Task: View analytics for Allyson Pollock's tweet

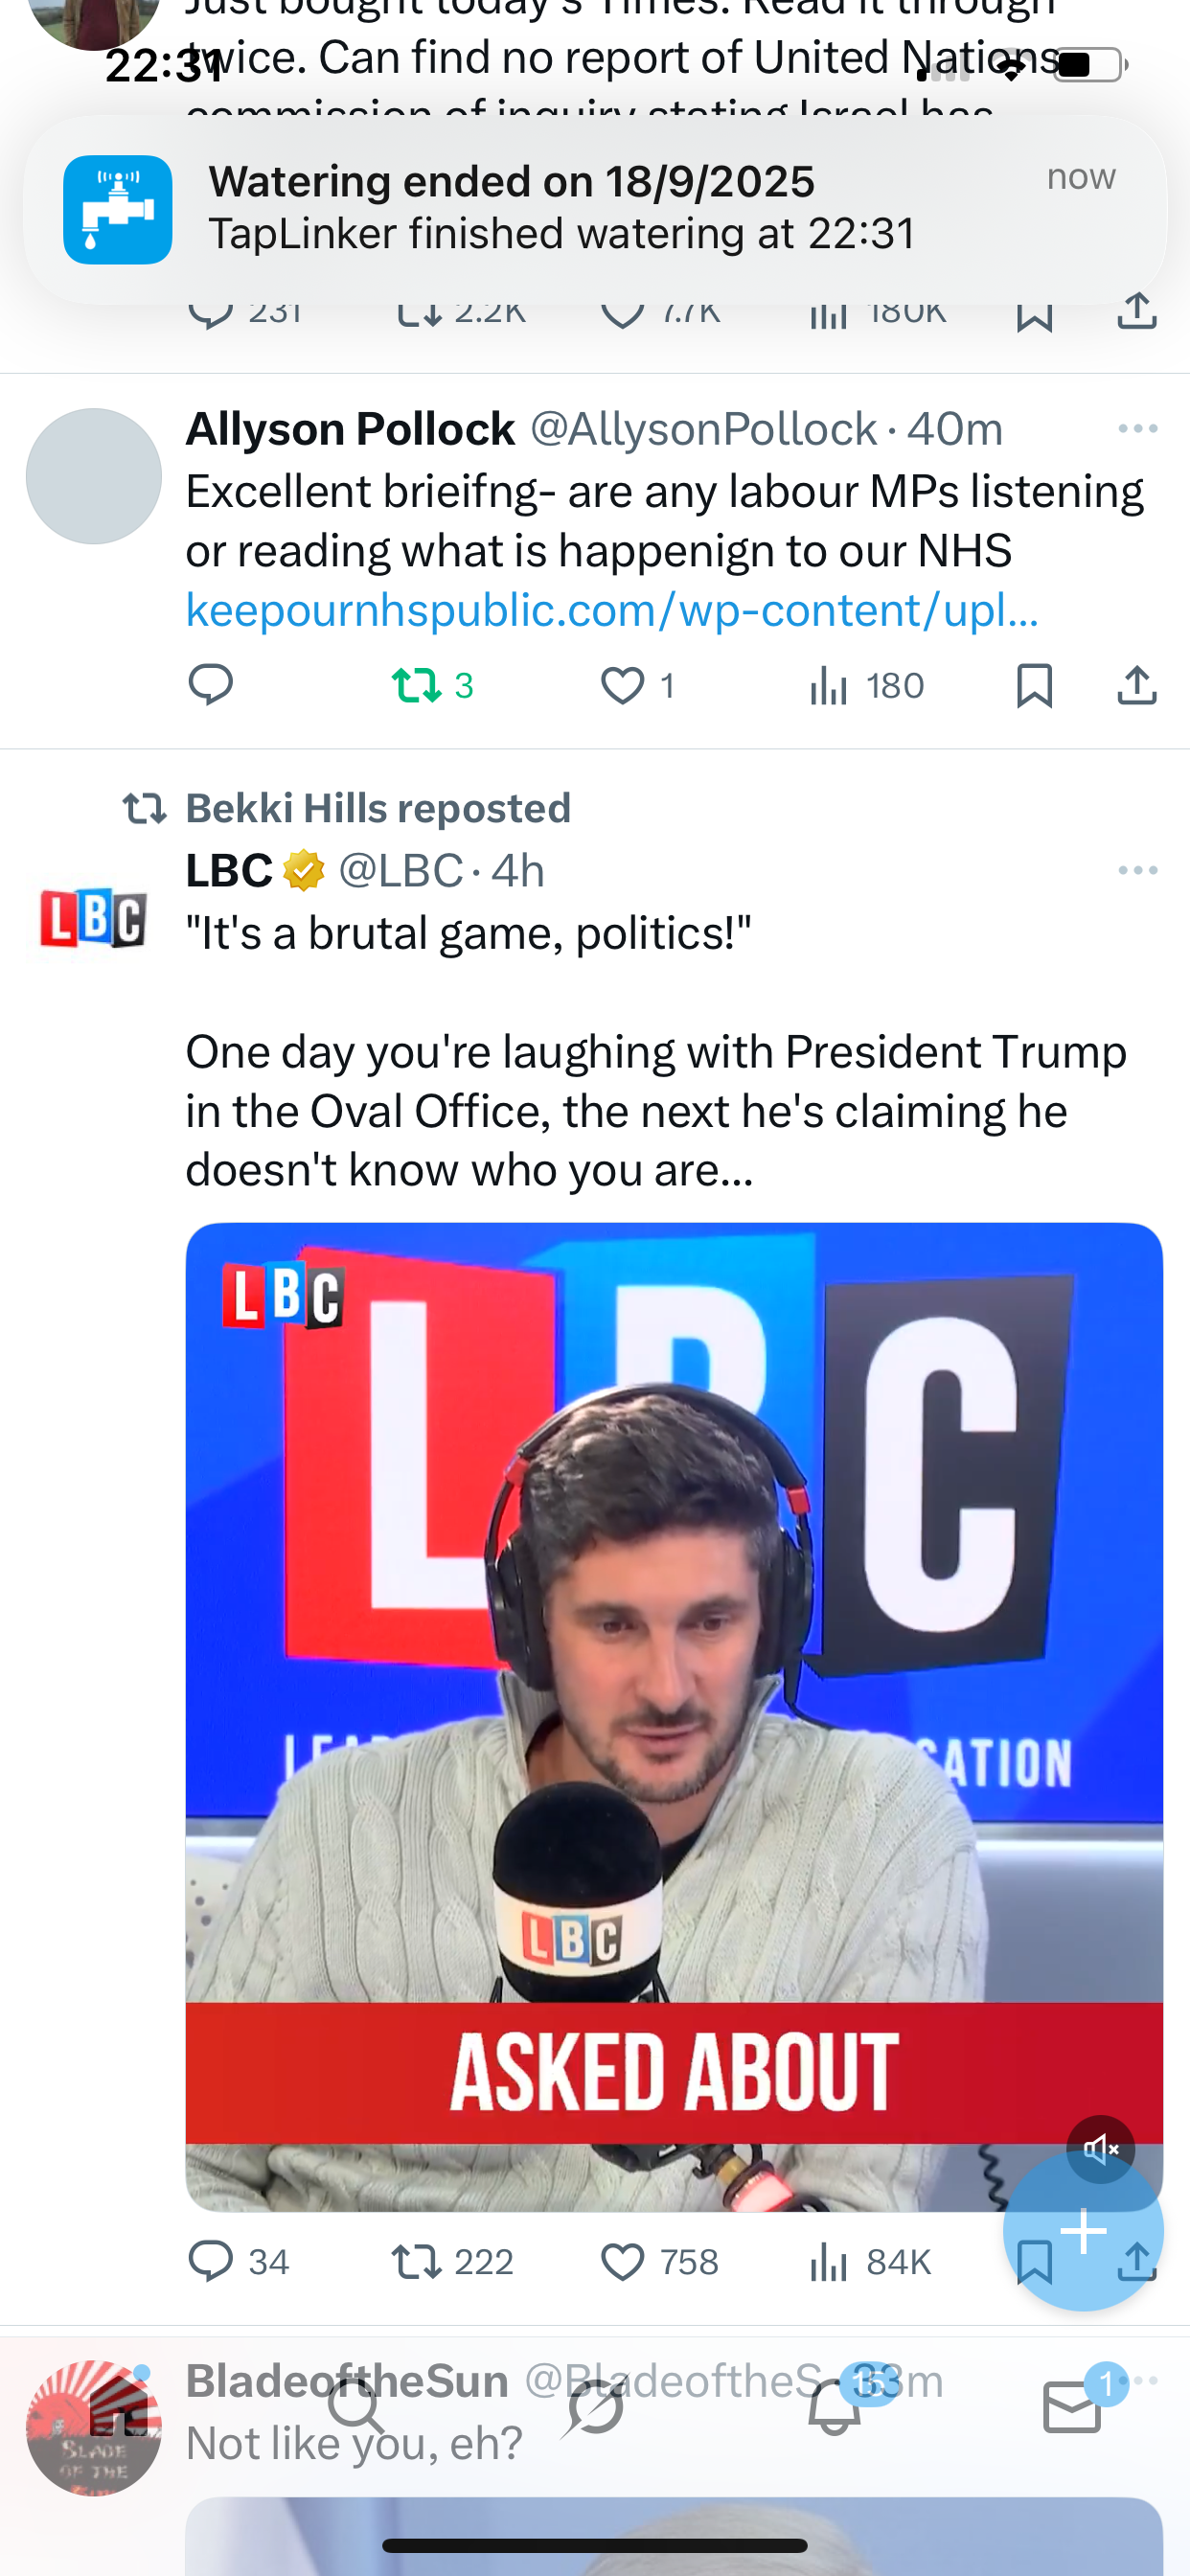Action: pos(829,686)
